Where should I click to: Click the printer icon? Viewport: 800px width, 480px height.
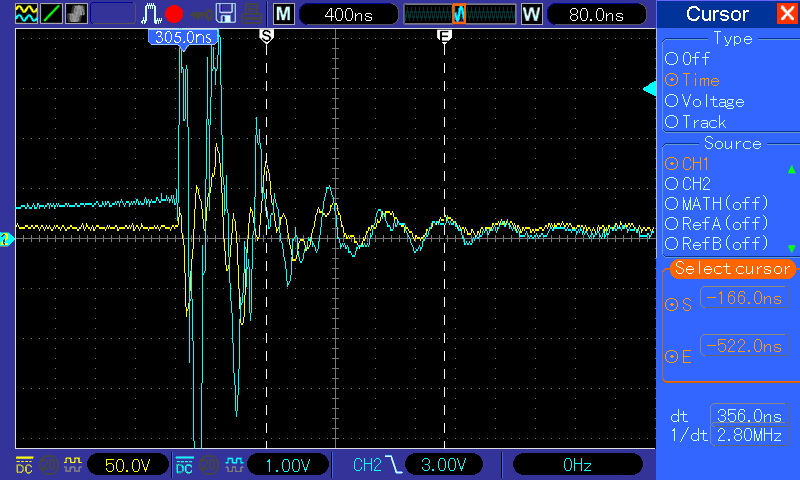pyautogui.click(x=253, y=14)
